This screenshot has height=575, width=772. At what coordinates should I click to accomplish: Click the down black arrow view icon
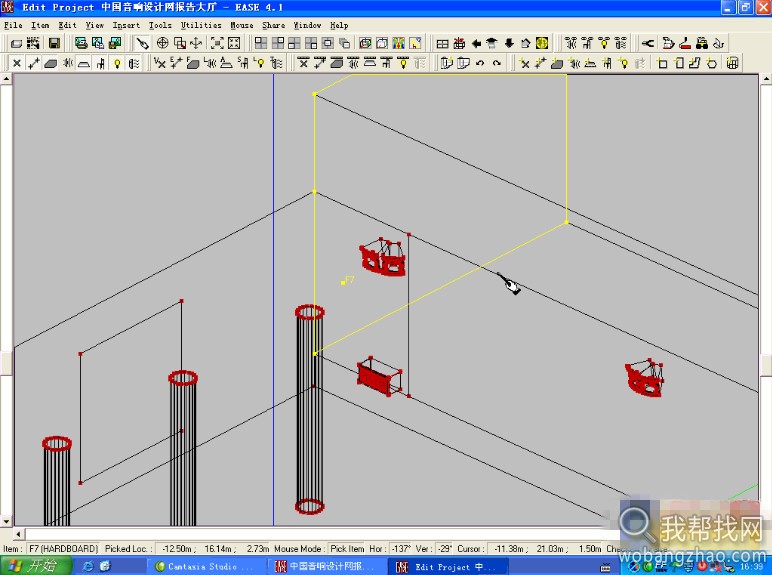[509, 43]
